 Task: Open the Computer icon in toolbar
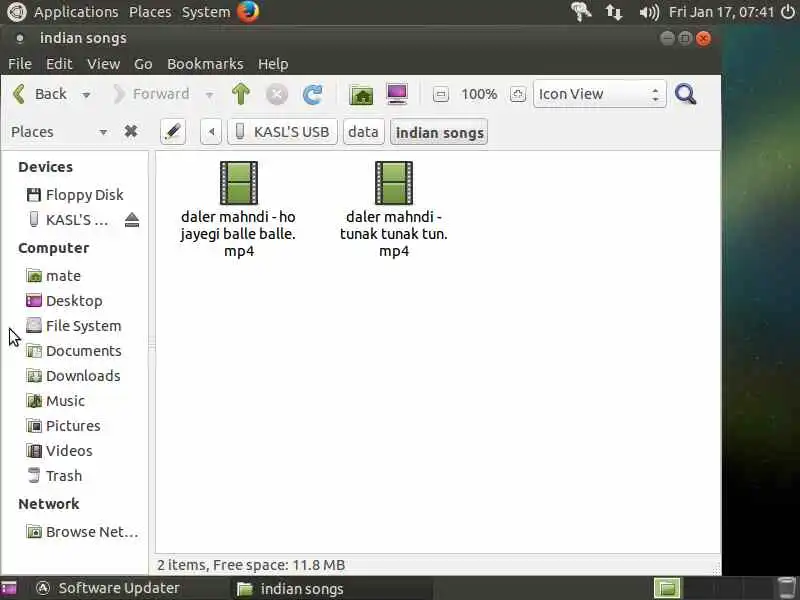click(x=397, y=94)
